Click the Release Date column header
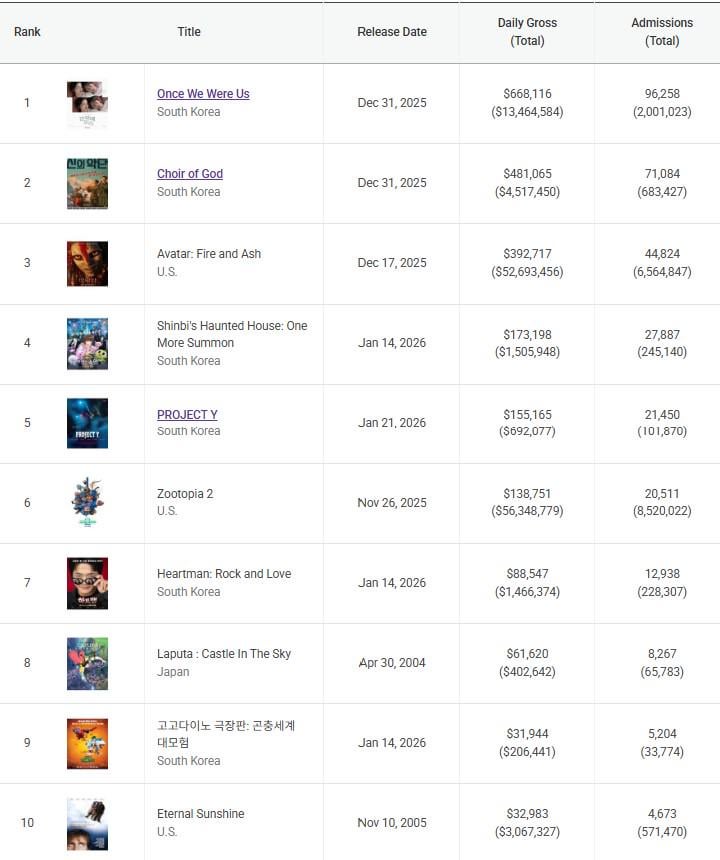720x860 pixels. [x=392, y=32]
